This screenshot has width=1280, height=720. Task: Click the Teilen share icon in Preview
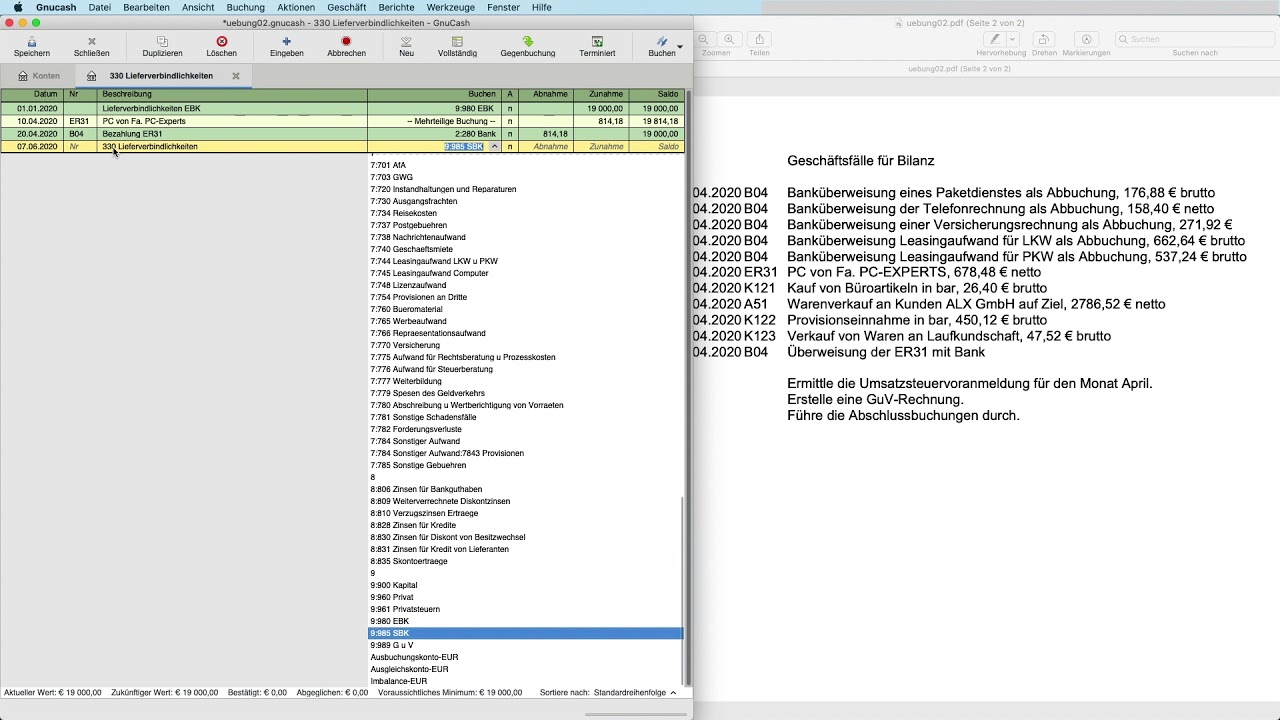pyautogui.click(x=759, y=39)
